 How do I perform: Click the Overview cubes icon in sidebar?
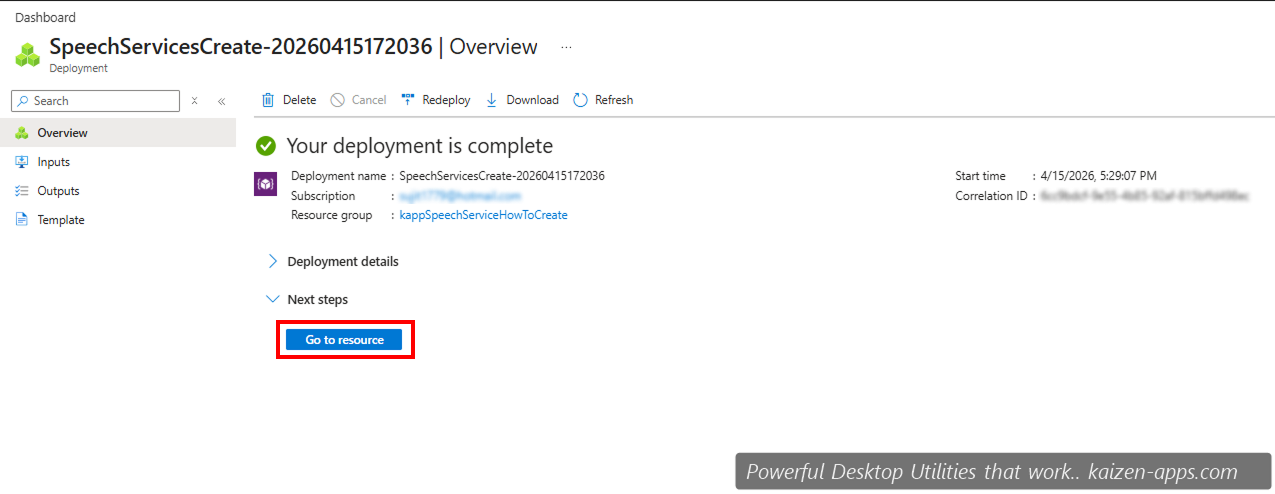pyautogui.click(x=21, y=133)
